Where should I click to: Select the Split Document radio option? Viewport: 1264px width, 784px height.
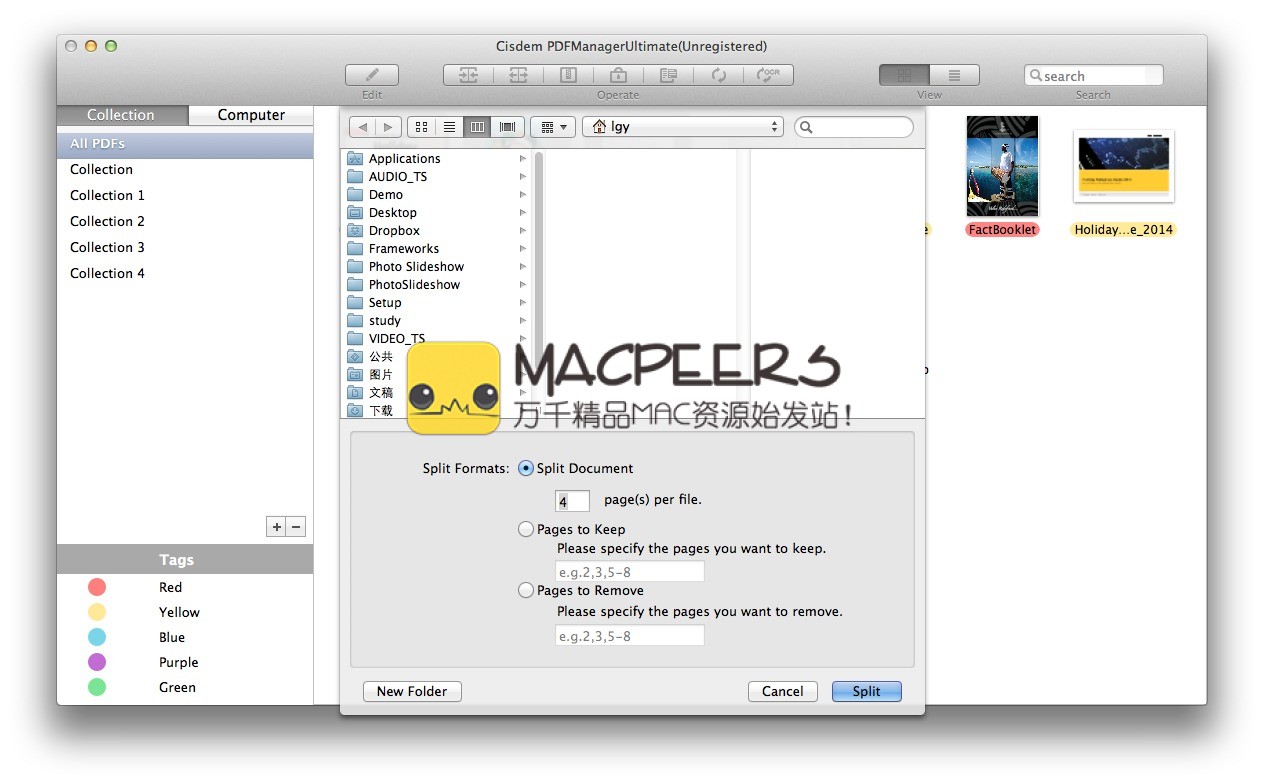[526, 468]
